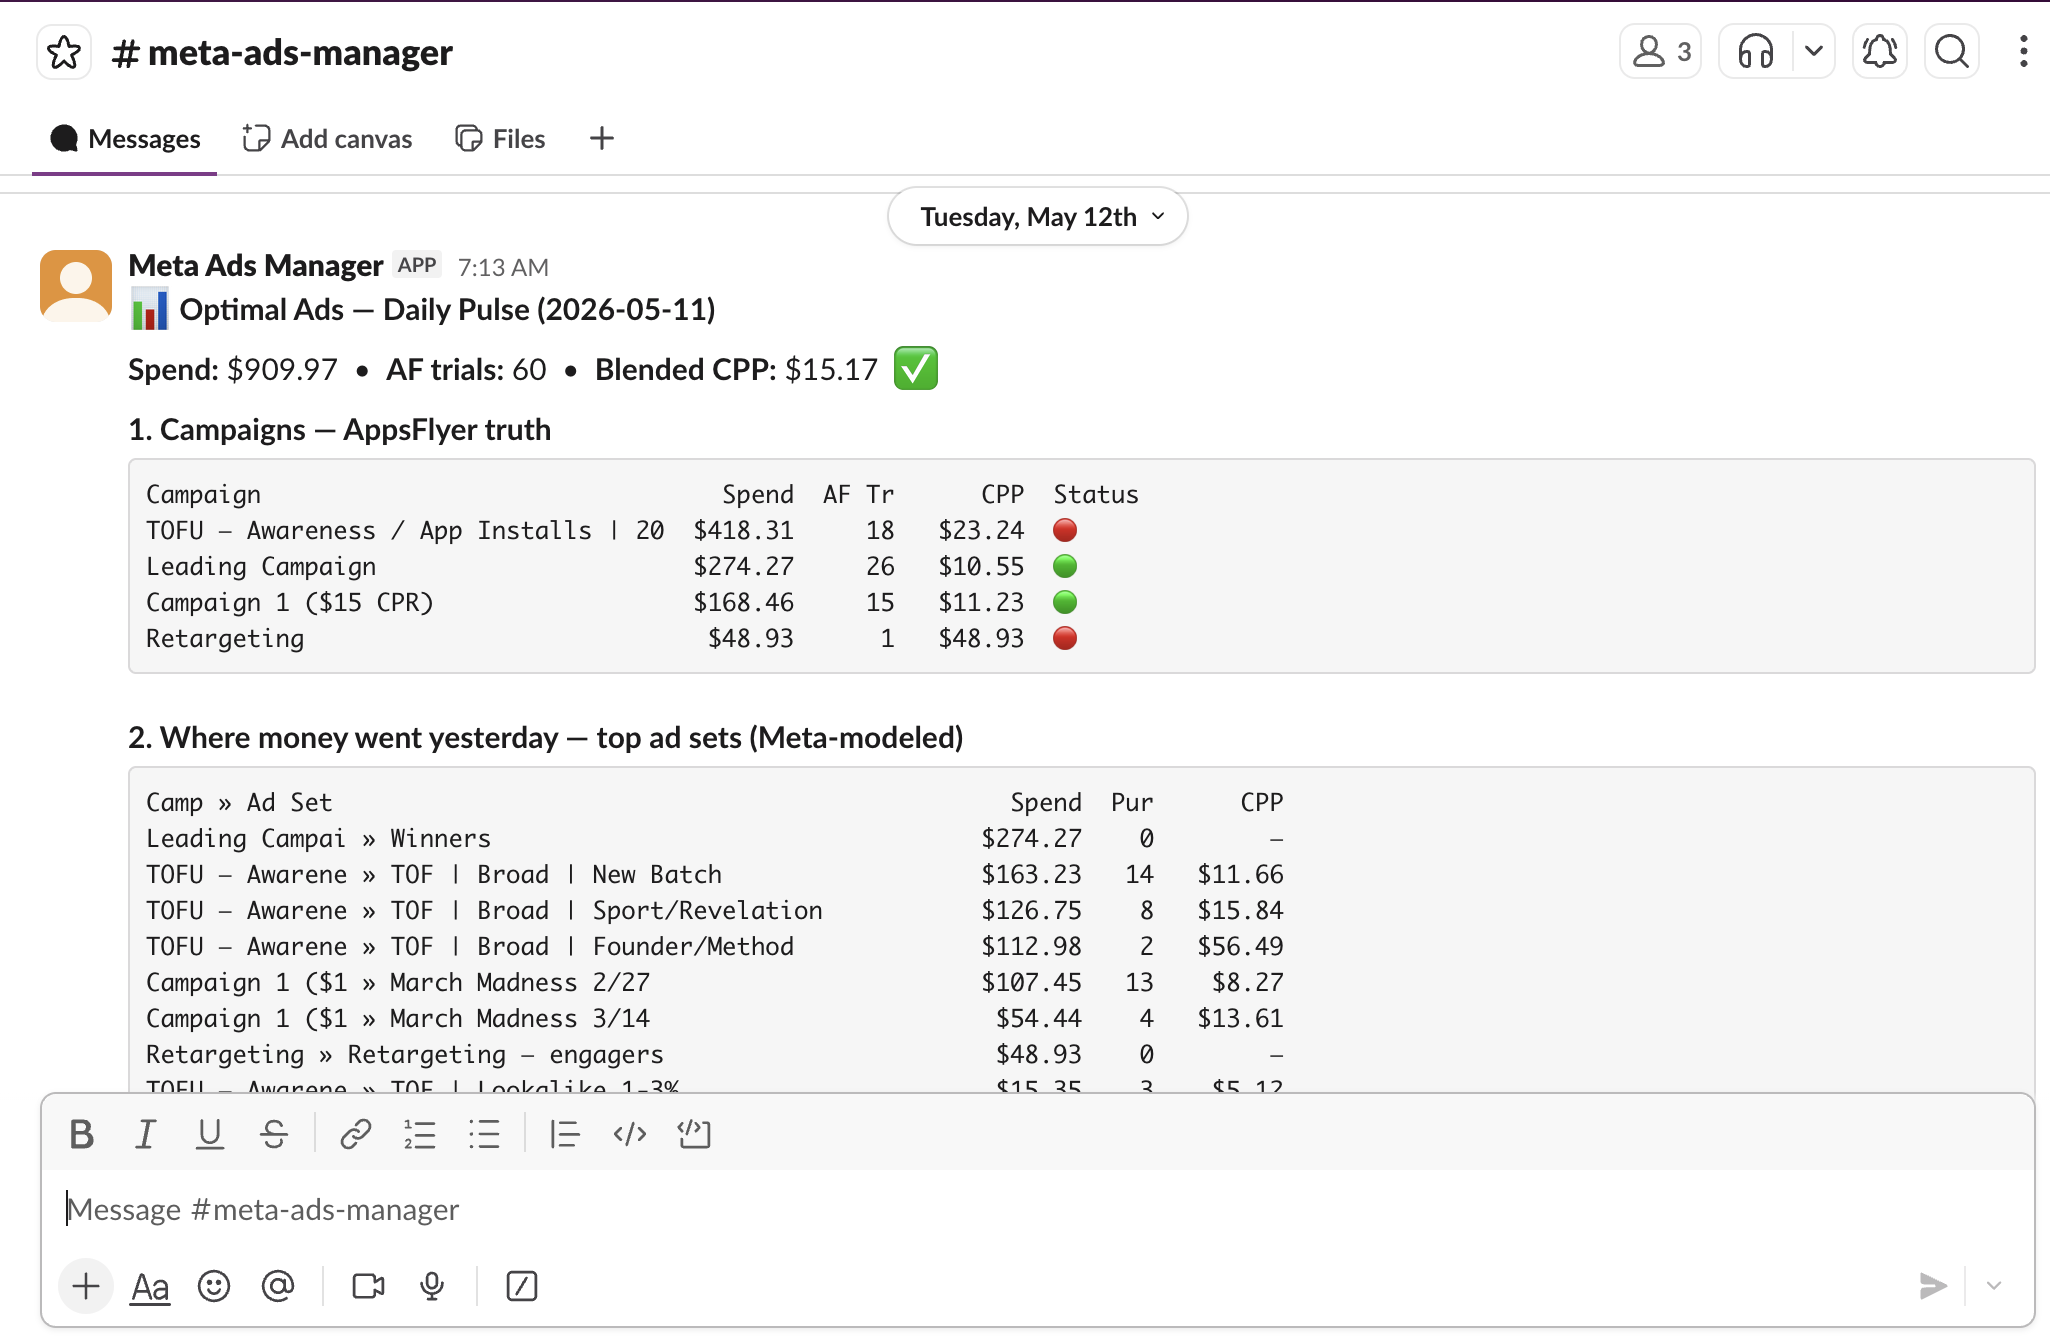Screen dimensions: 2050x1340
Task: Select the "Sport/Revelation" ad set spend $126.75
Action: click(x=1031, y=911)
